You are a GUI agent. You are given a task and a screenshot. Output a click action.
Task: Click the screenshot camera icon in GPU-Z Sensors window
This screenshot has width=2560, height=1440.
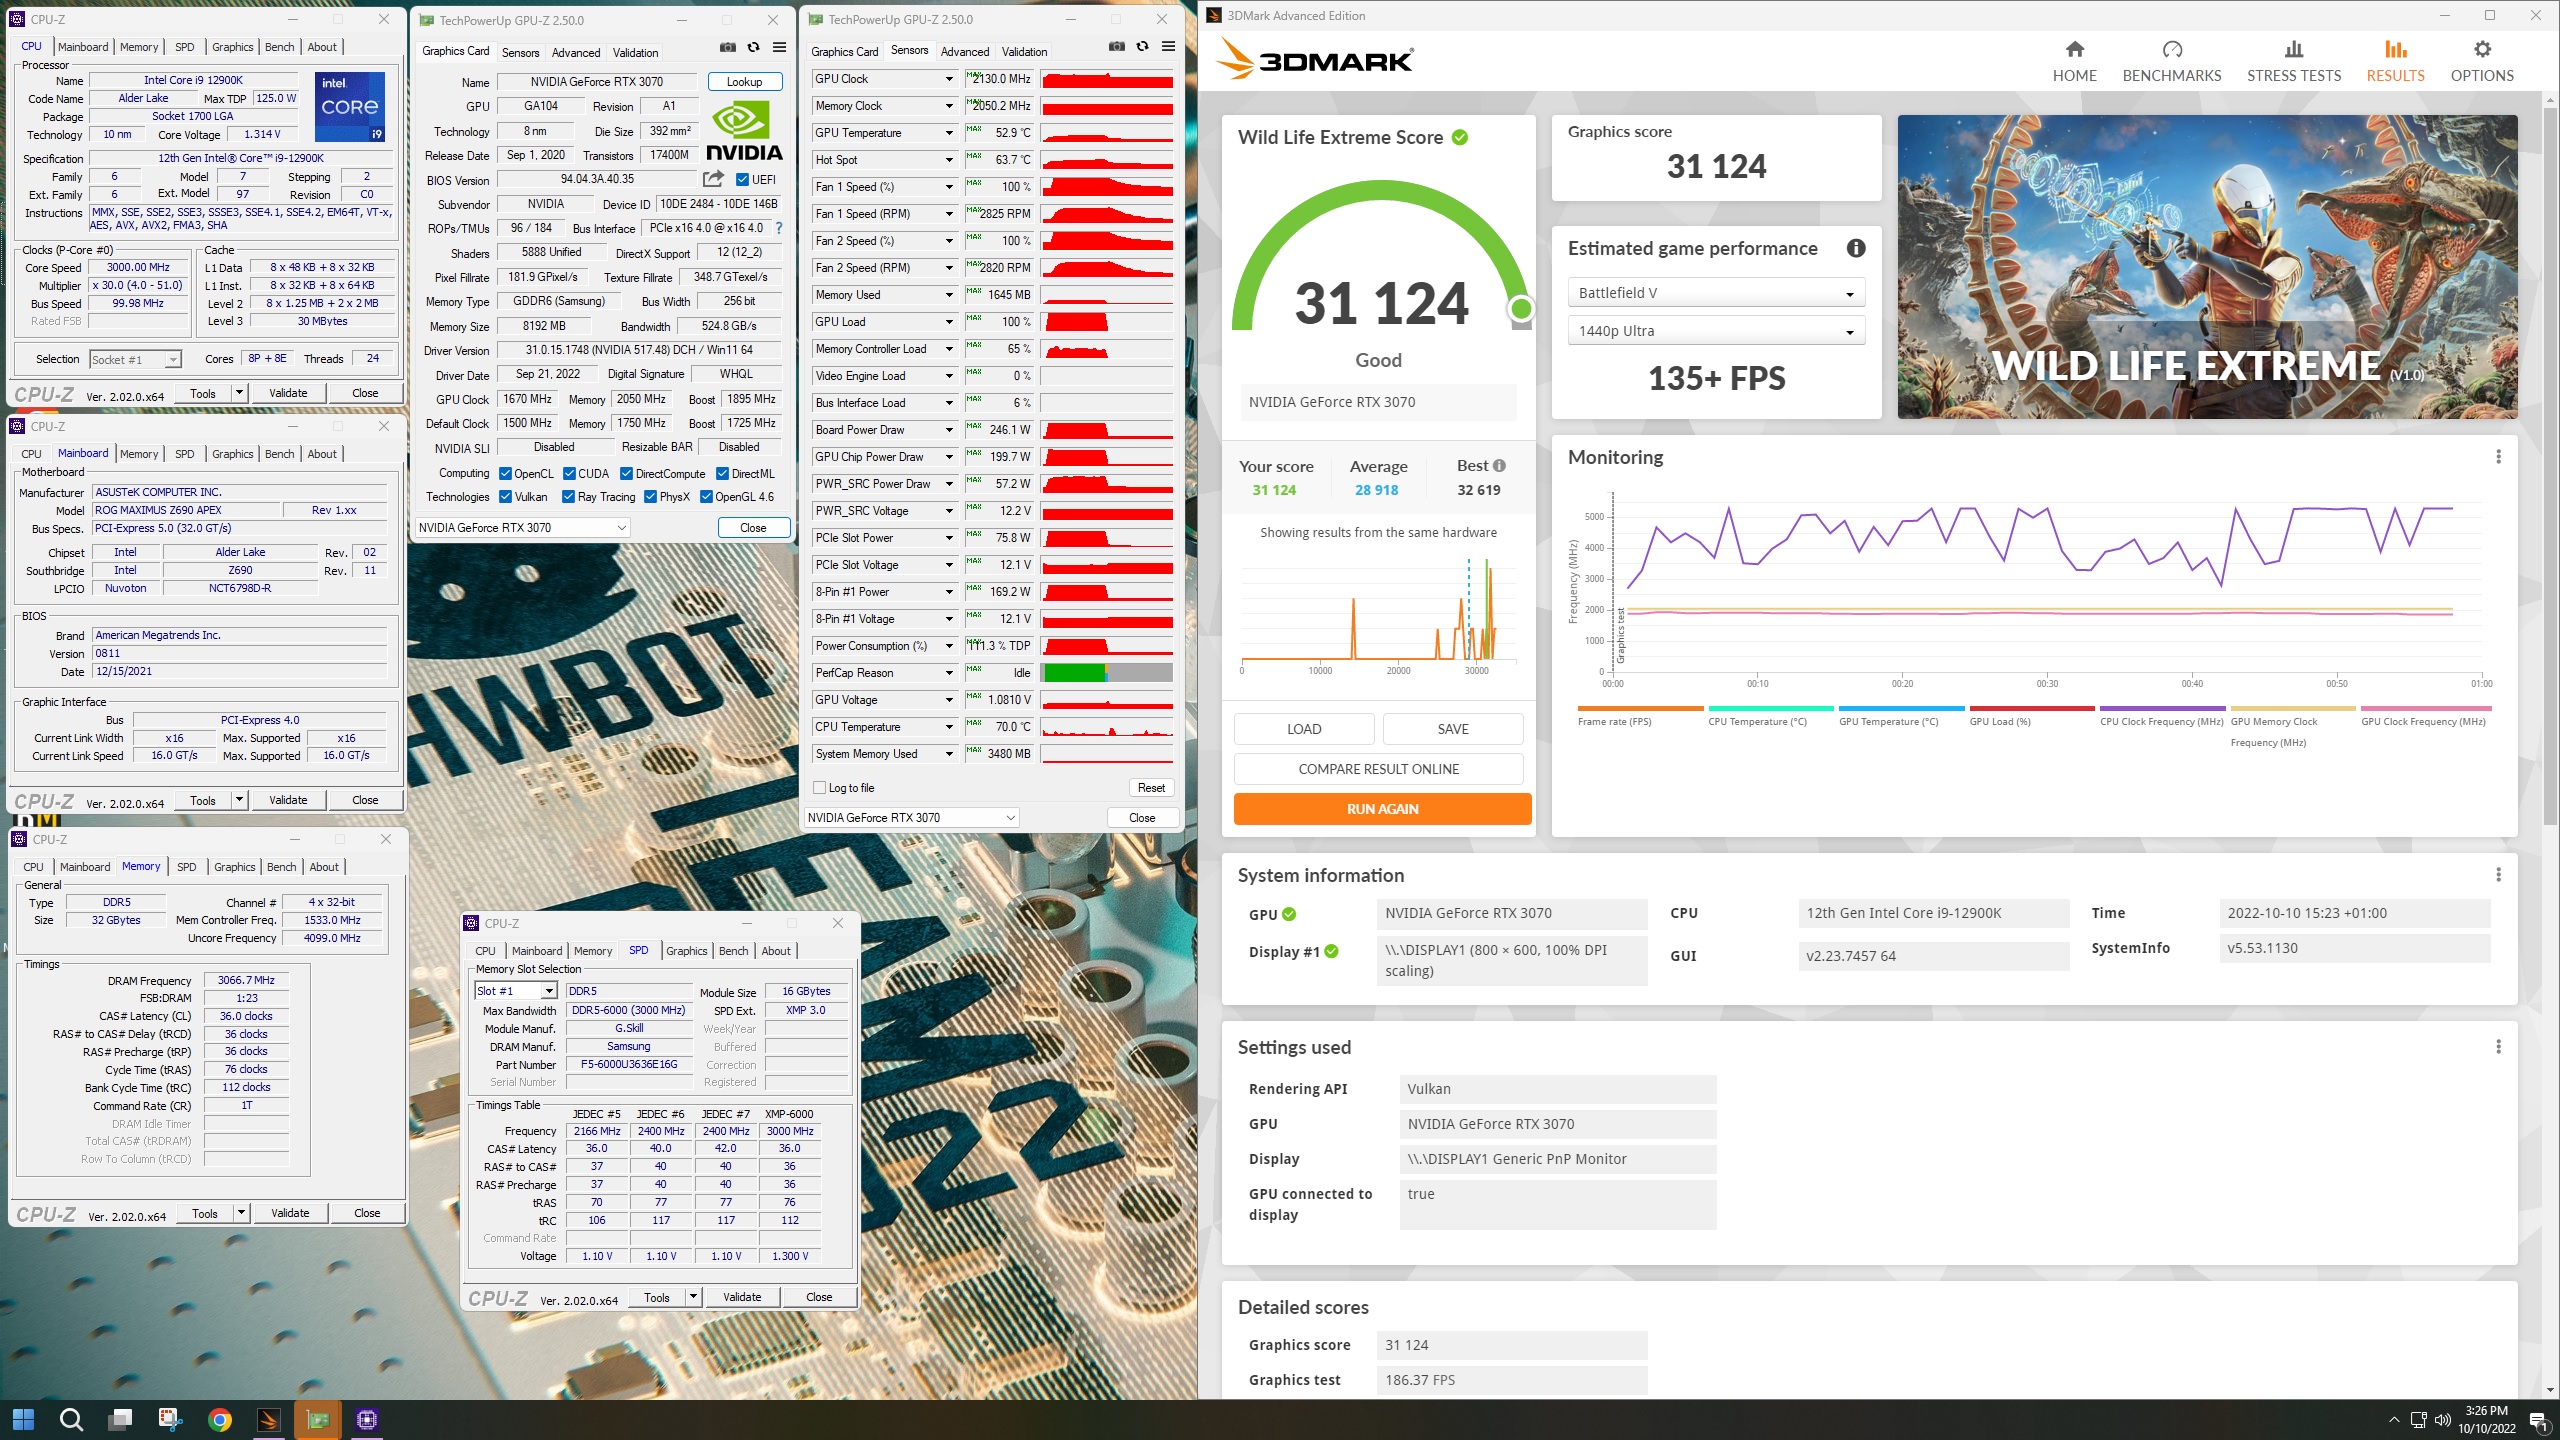click(1117, 46)
